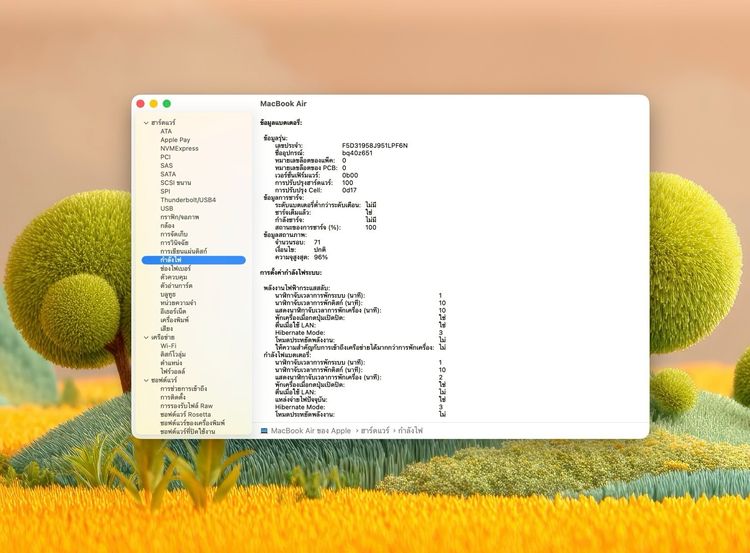750x553 pixels.
Task: Open Wi-Fi under the network section
Action: (169, 345)
